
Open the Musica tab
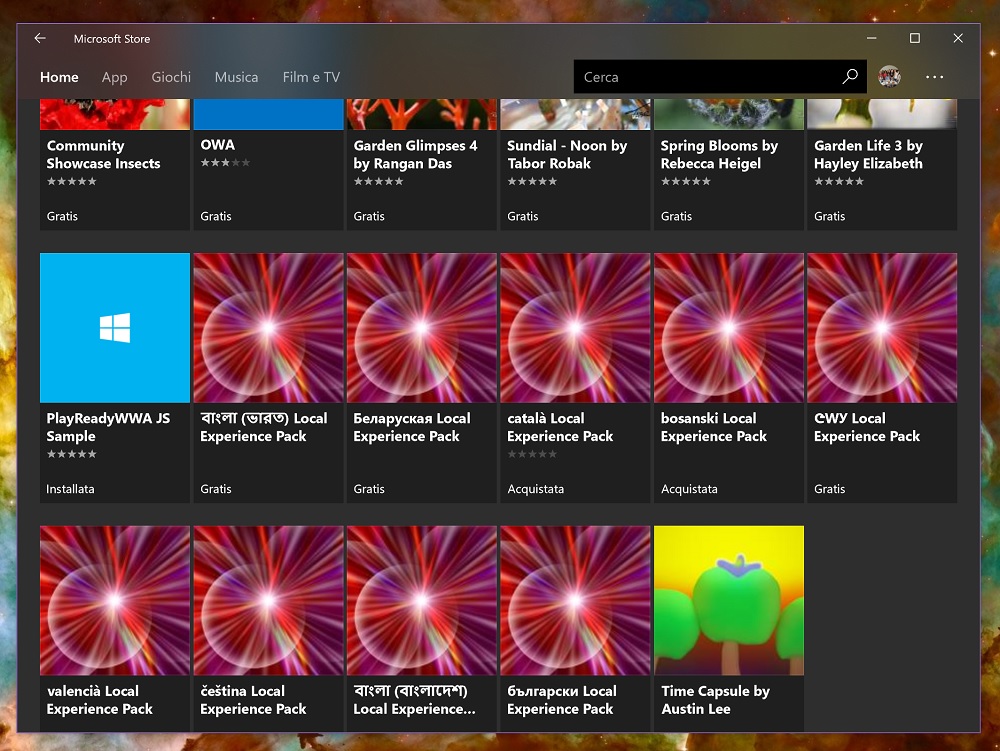pyautogui.click(x=236, y=77)
